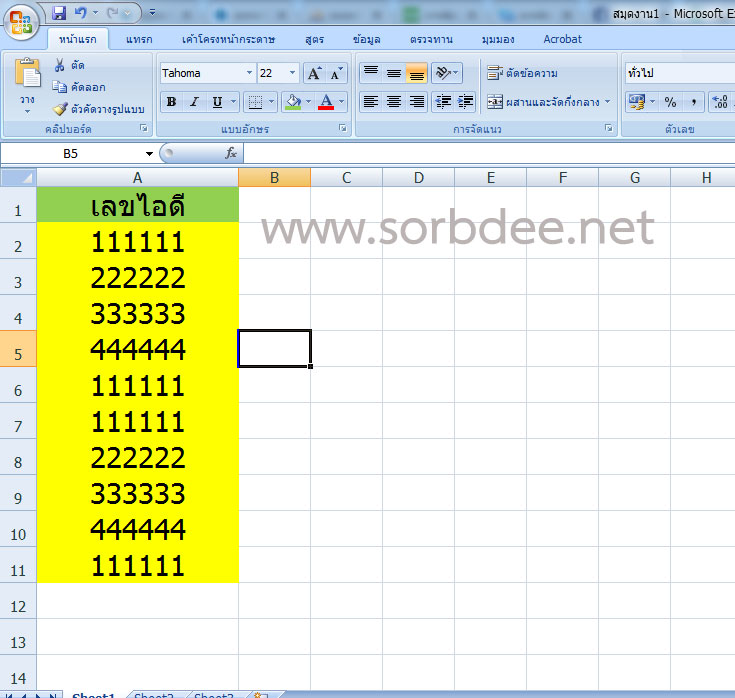Apply comma style
Screen dimensions: 735x698
[x=693, y=102]
